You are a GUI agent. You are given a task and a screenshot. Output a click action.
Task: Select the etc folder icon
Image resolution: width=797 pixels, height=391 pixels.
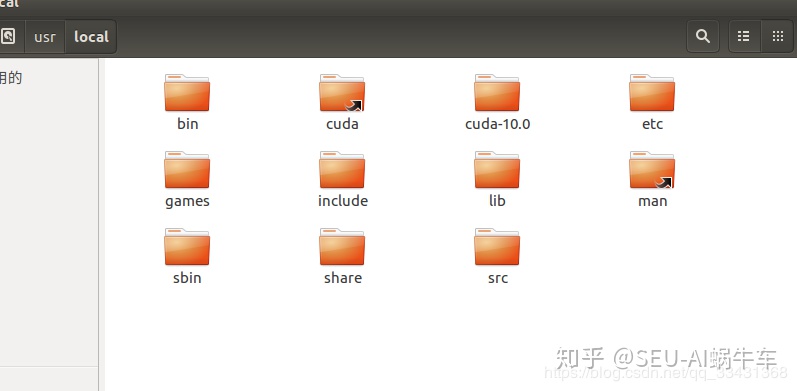pos(652,93)
